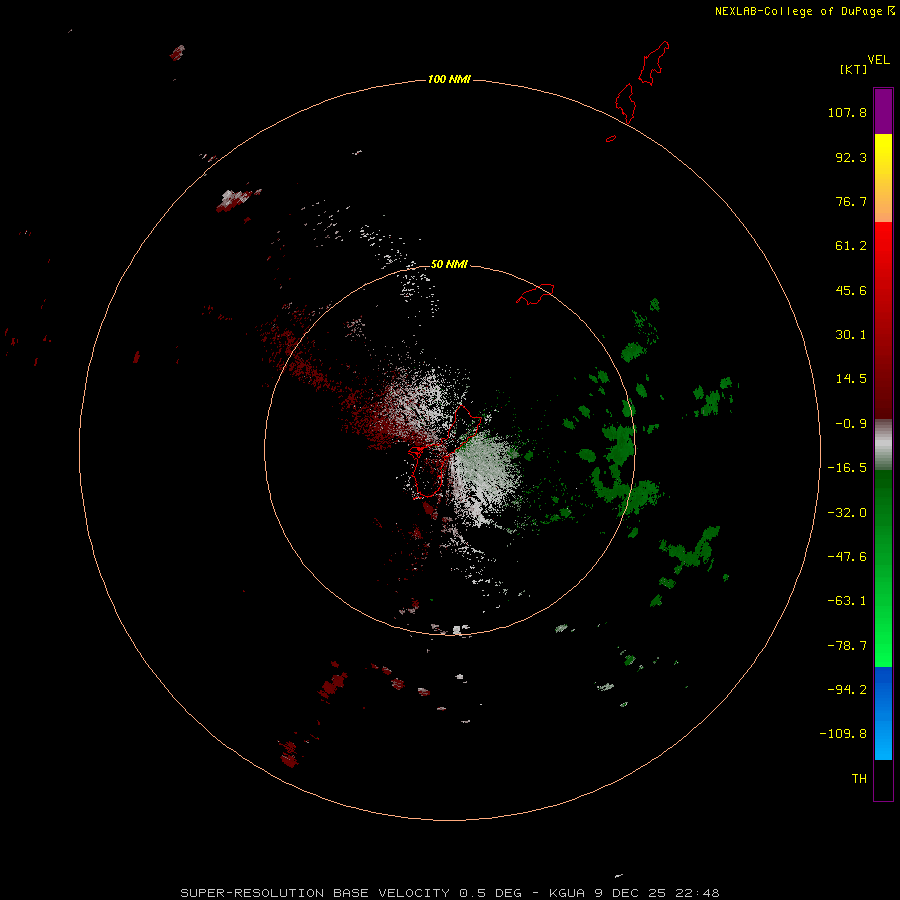Click the [KT] units label
Screen dimensions: 900x900
pos(853,69)
